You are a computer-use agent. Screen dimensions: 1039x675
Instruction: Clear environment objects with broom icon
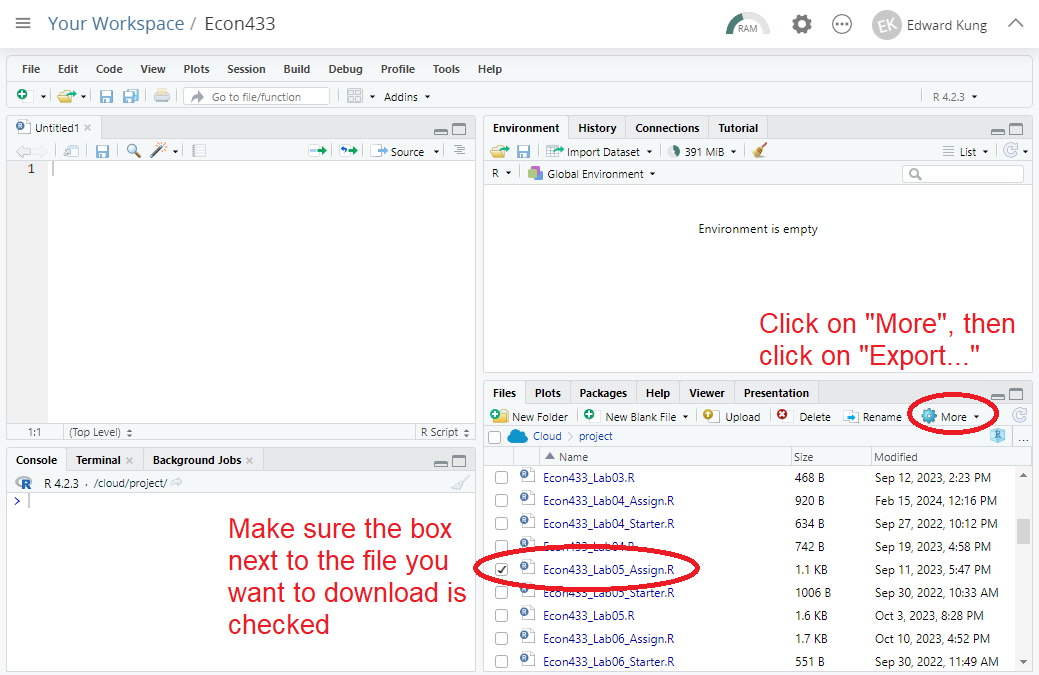760,151
